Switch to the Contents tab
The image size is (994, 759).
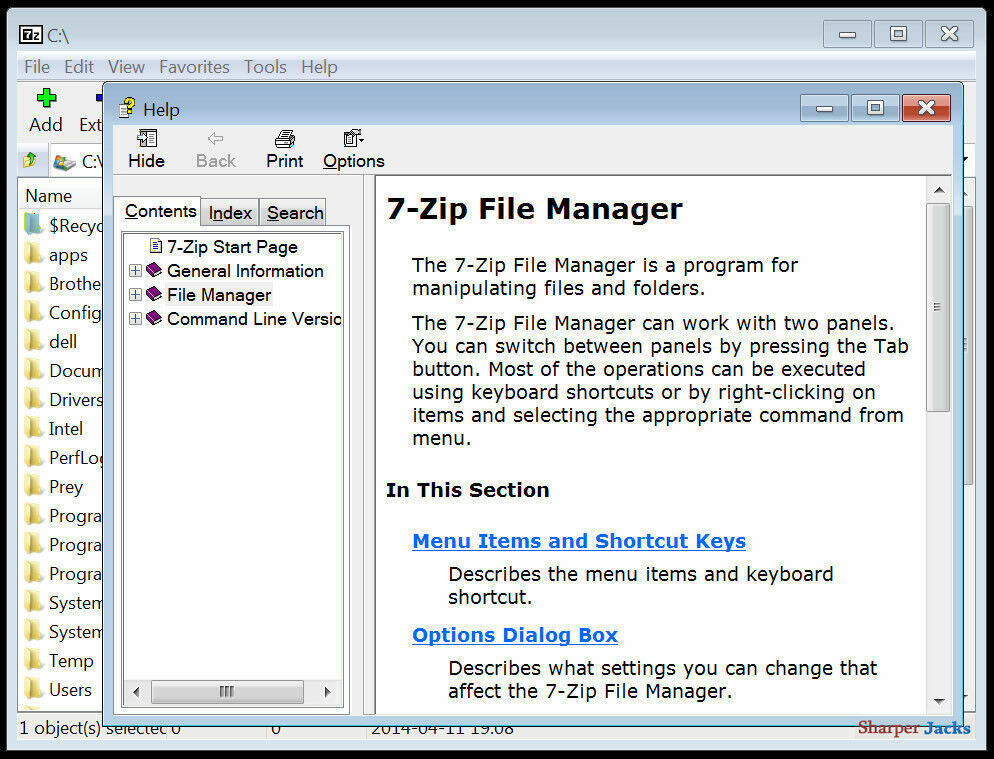(160, 211)
